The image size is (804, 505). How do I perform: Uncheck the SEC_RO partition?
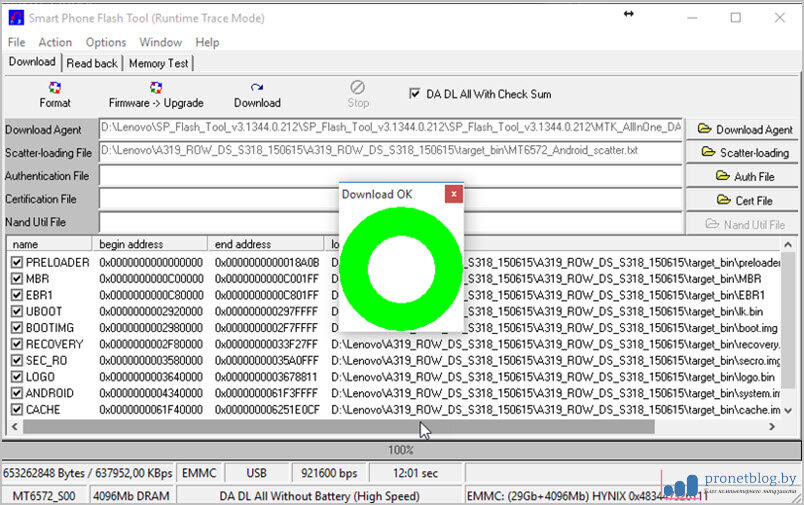pos(17,360)
